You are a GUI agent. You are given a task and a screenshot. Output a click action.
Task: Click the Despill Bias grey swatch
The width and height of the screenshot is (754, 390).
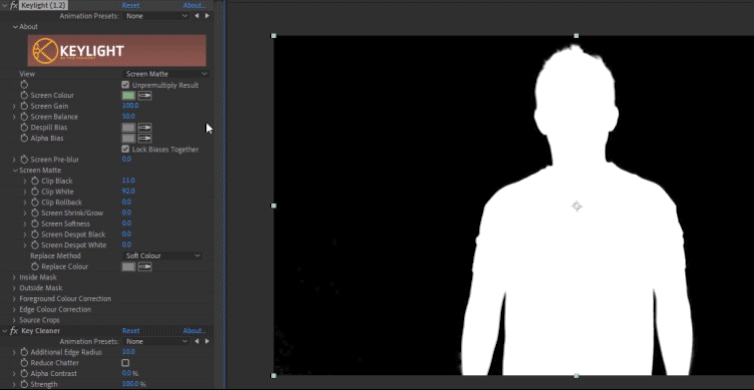pyautogui.click(x=128, y=127)
